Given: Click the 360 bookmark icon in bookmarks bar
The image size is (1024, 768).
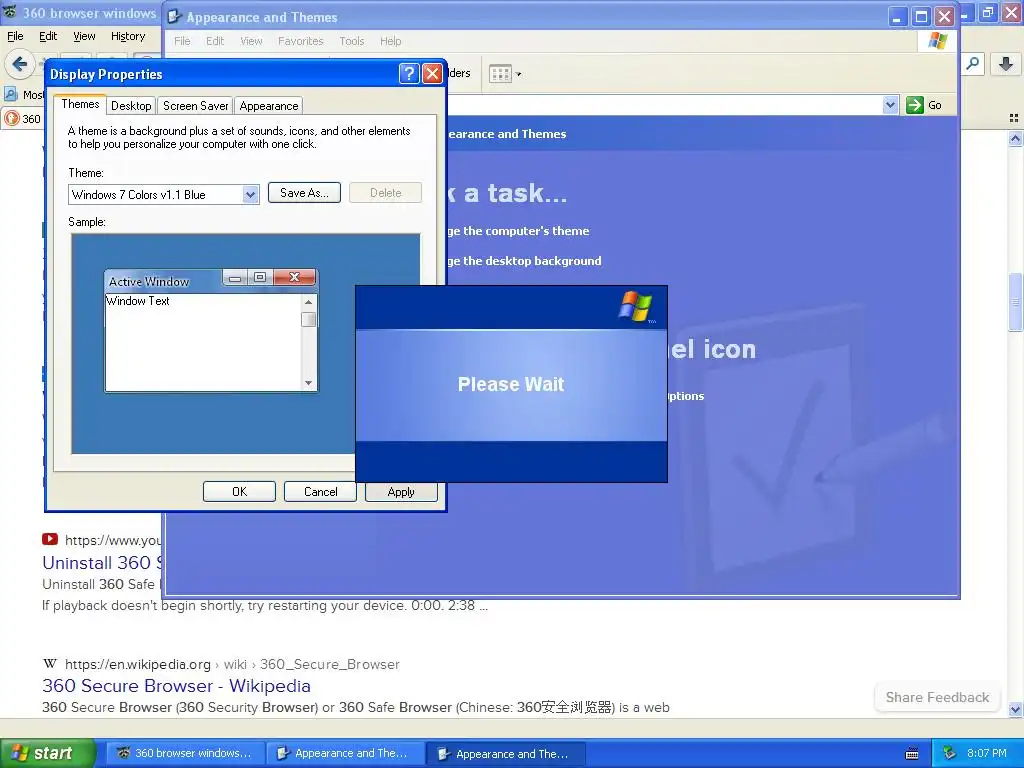Looking at the screenshot, I should (x=11, y=118).
